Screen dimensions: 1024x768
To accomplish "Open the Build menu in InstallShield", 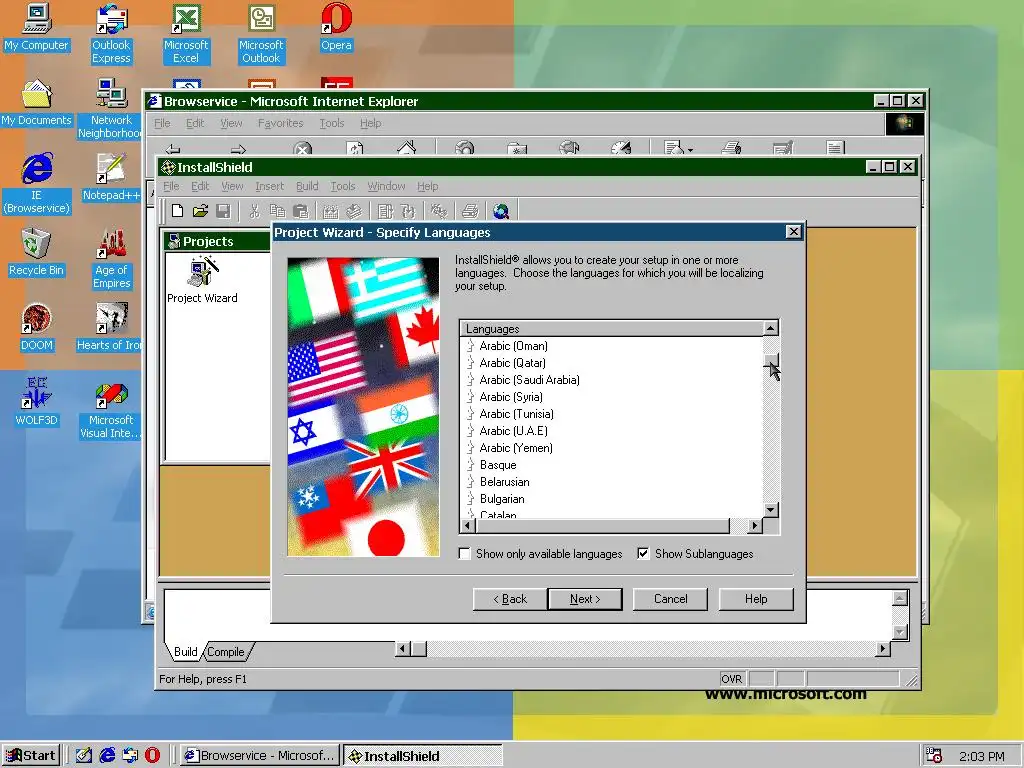I will (x=307, y=186).
